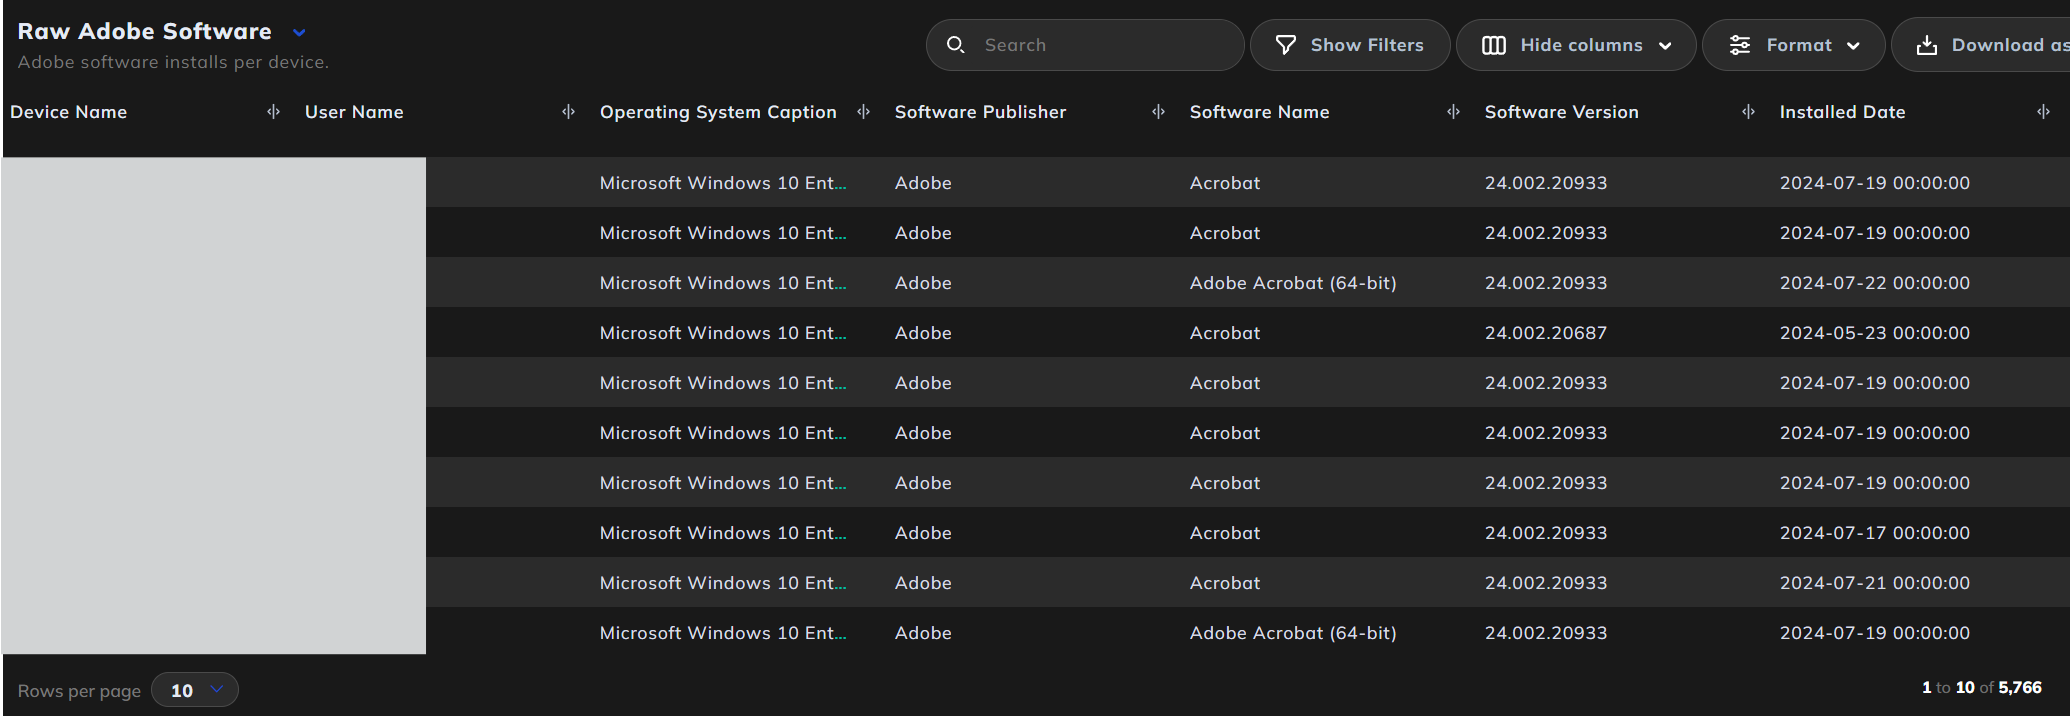Click Adobe publisher in the 2024-05-23 row
This screenshot has width=2070, height=716.
tap(923, 333)
